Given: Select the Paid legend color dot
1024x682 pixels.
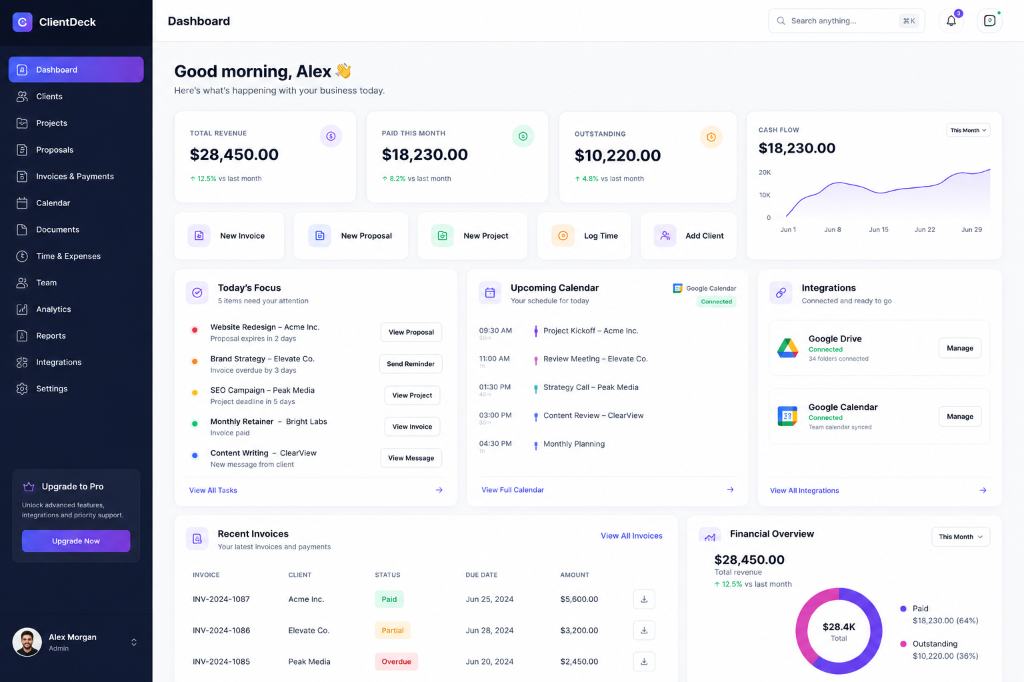Looking at the screenshot, I should click(903, 608).
